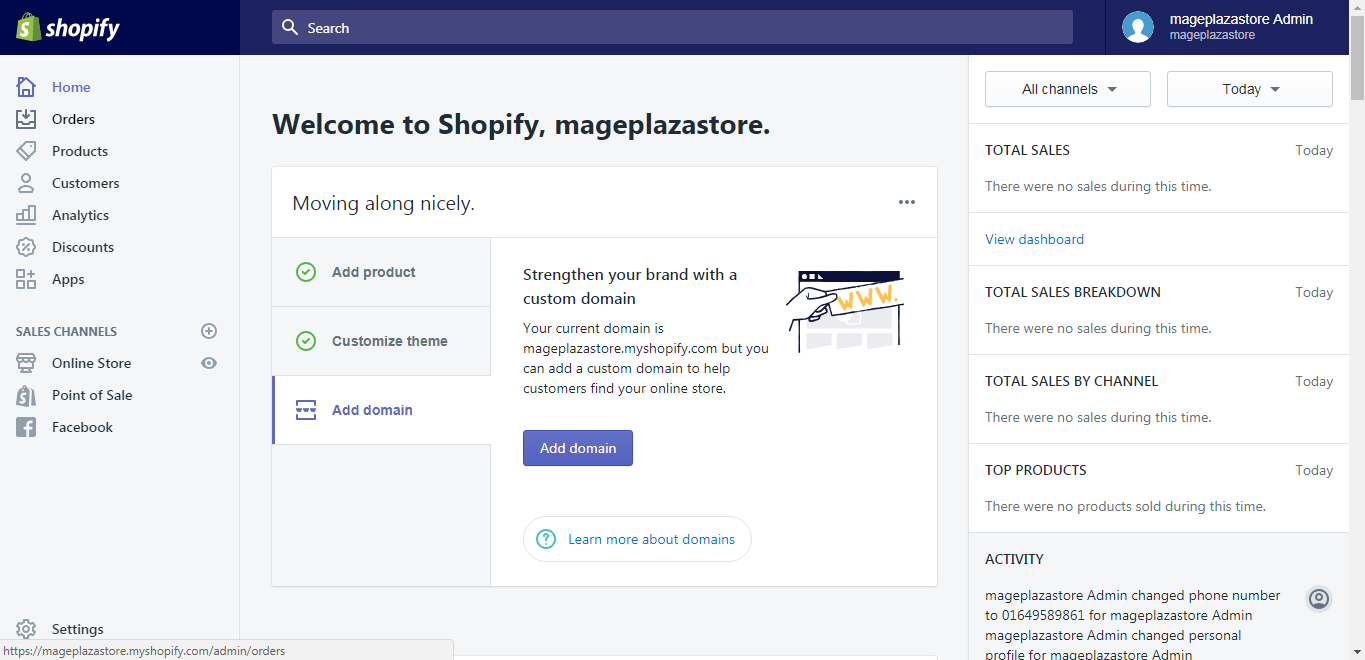
Task: Open Orders in sidebar
Action: click(73, 119)
